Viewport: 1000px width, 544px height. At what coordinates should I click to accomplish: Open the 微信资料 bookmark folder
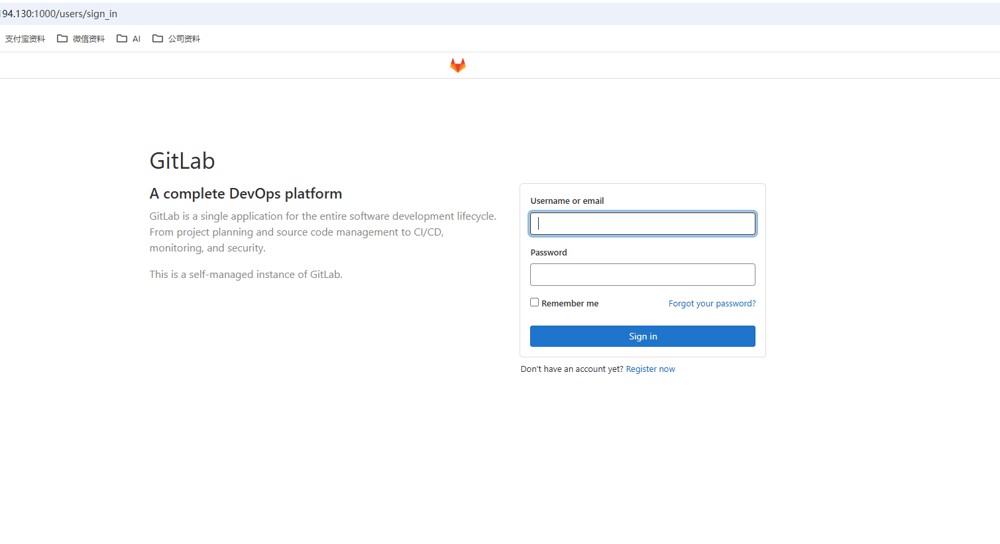pyautogui.click(x=81, y=39)
